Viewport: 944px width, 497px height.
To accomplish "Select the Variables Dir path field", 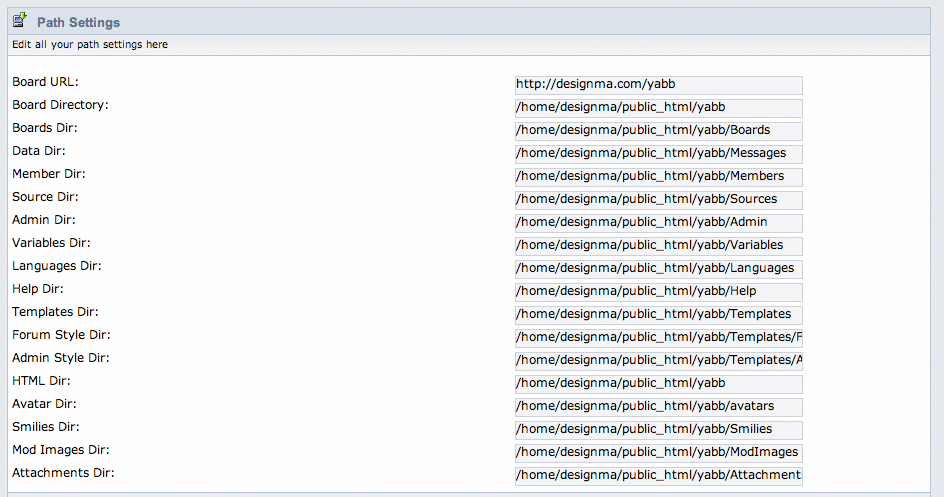I will [x=658, y=246].
